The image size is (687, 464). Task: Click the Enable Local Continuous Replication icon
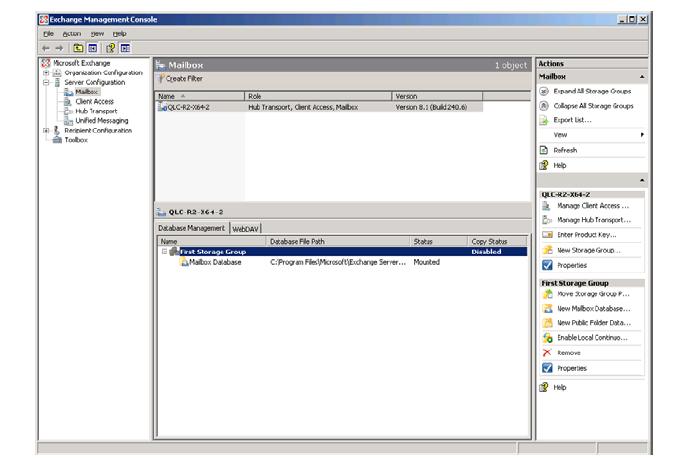[546, 338]
